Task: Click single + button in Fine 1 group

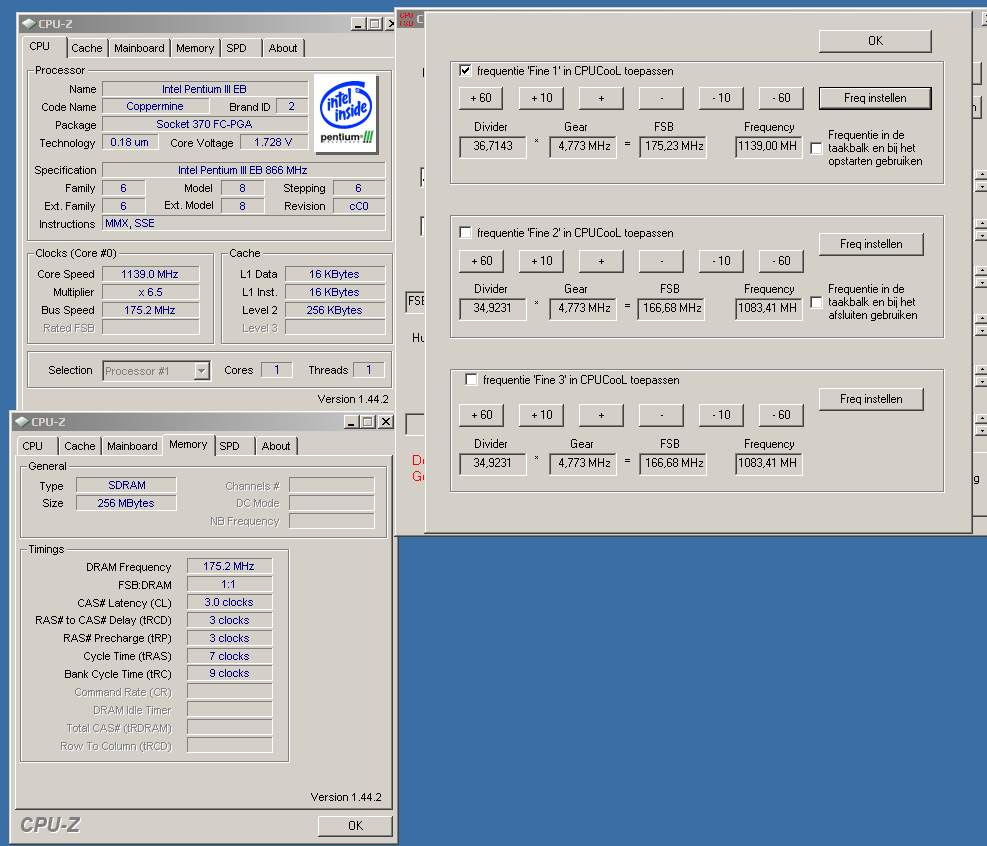Action: tap(601, 98)
